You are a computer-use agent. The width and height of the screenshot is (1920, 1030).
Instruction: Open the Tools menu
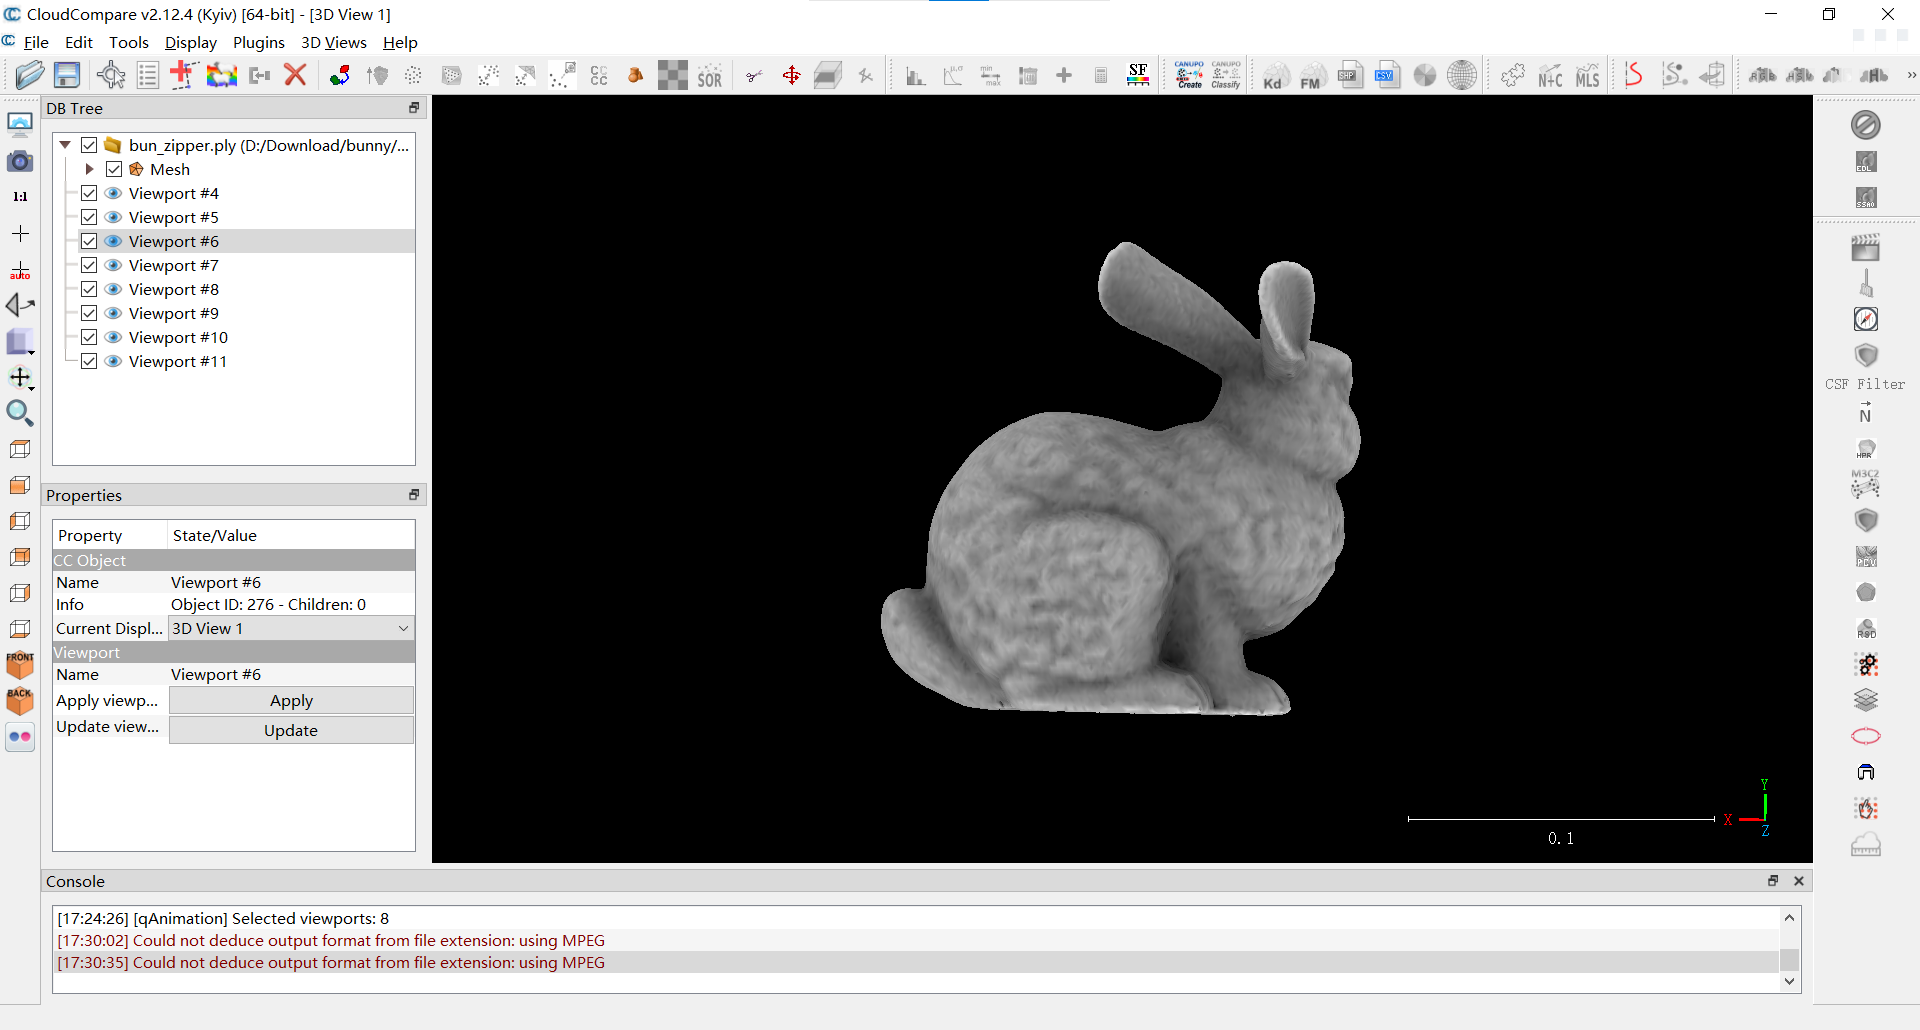point(128,42)
